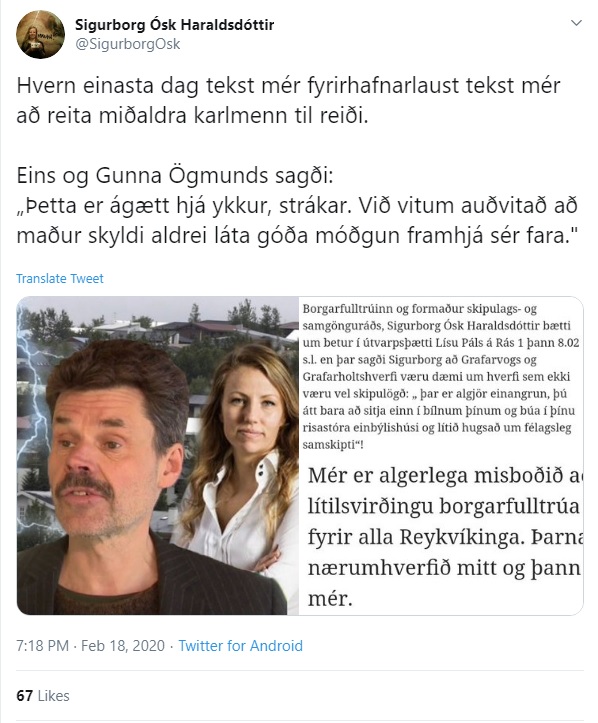View the 67 Likes list
Image resolution: width=598 pixels, height=723 pixels.
tap(43, 695)
